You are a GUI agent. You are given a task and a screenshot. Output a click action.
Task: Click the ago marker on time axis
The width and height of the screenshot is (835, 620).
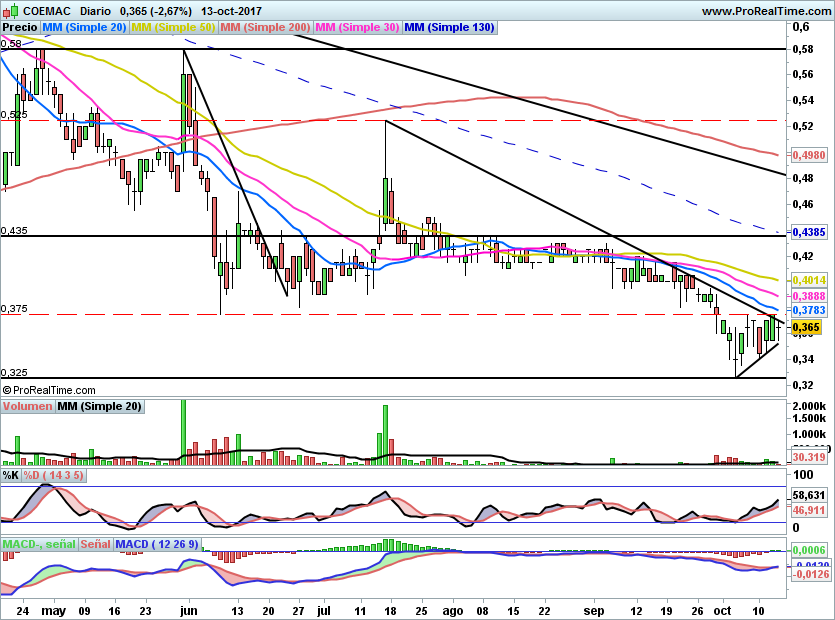tap(453, 611)
